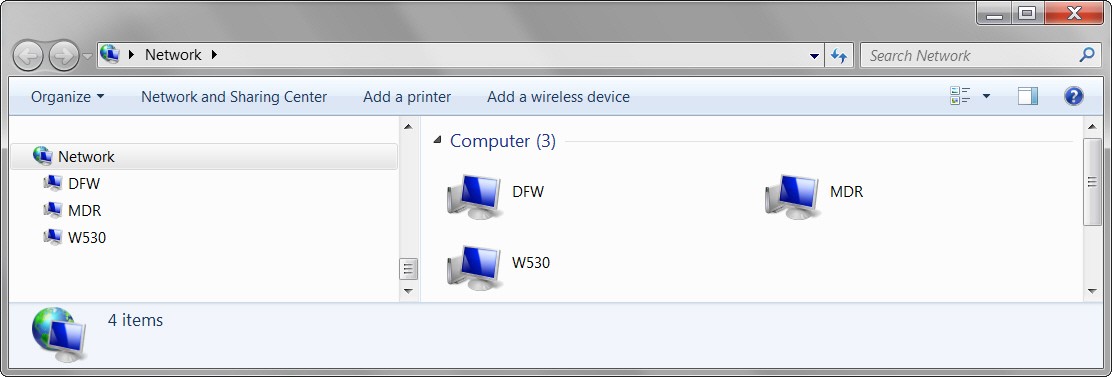Select the DFW computer icon in file list

pos(474,196)
